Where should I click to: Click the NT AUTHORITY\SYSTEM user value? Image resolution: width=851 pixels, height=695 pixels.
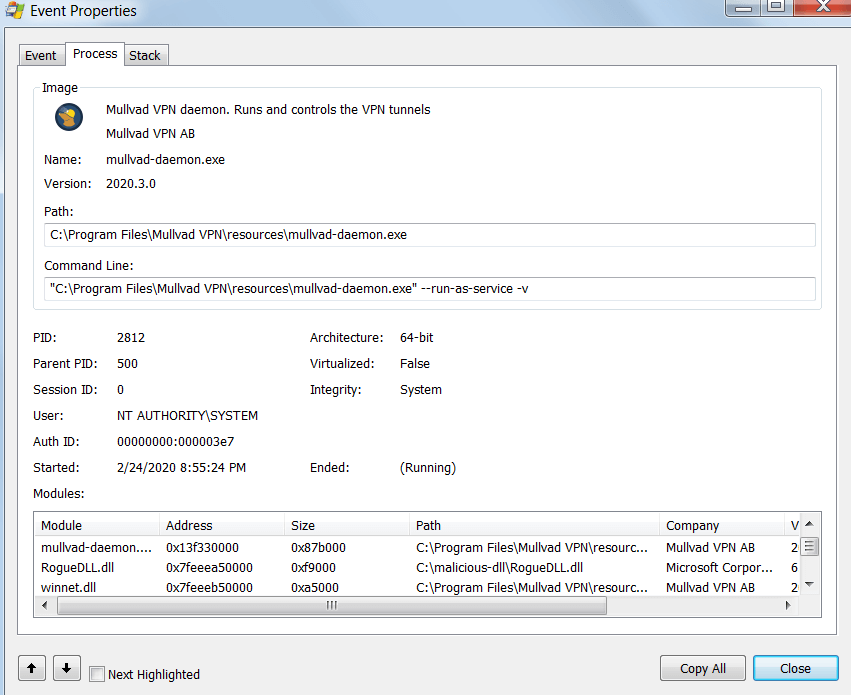pos(187,416)
